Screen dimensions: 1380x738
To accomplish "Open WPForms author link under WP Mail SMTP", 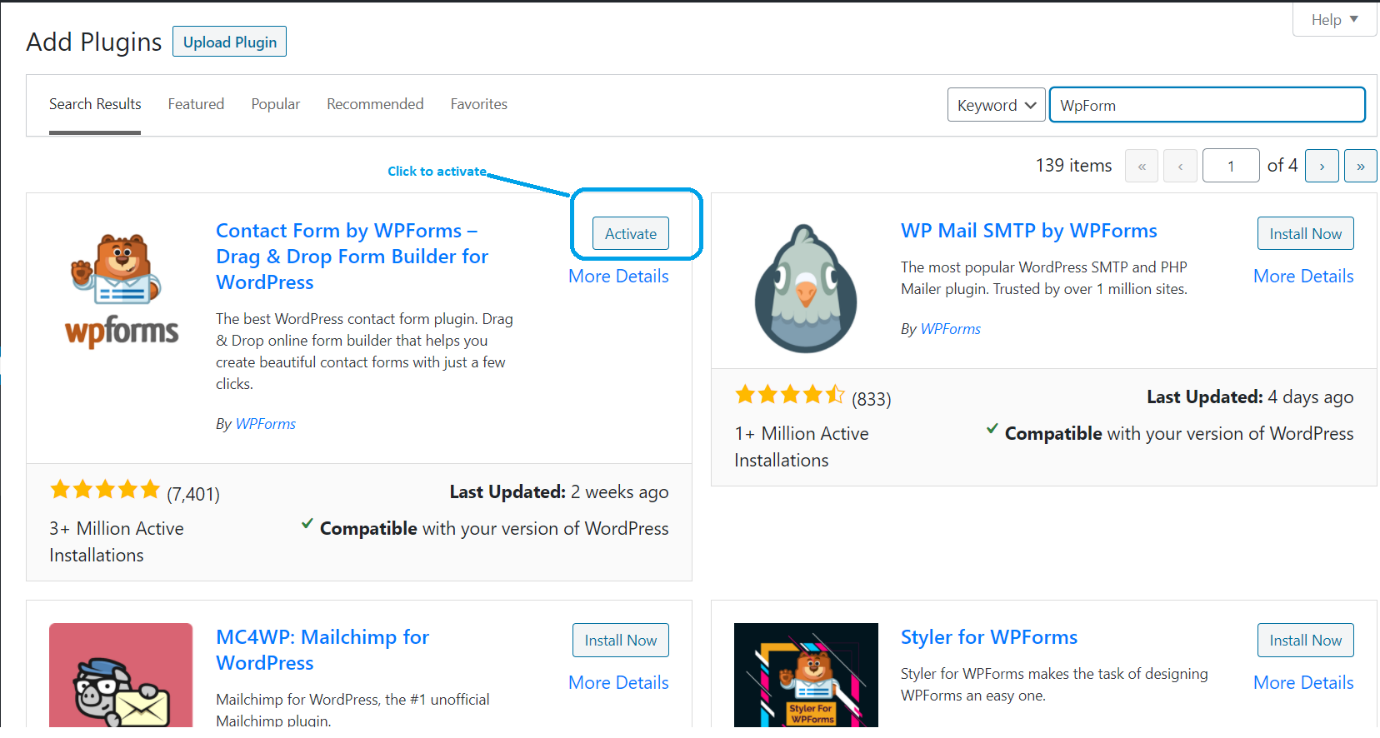I will [951, 328].
